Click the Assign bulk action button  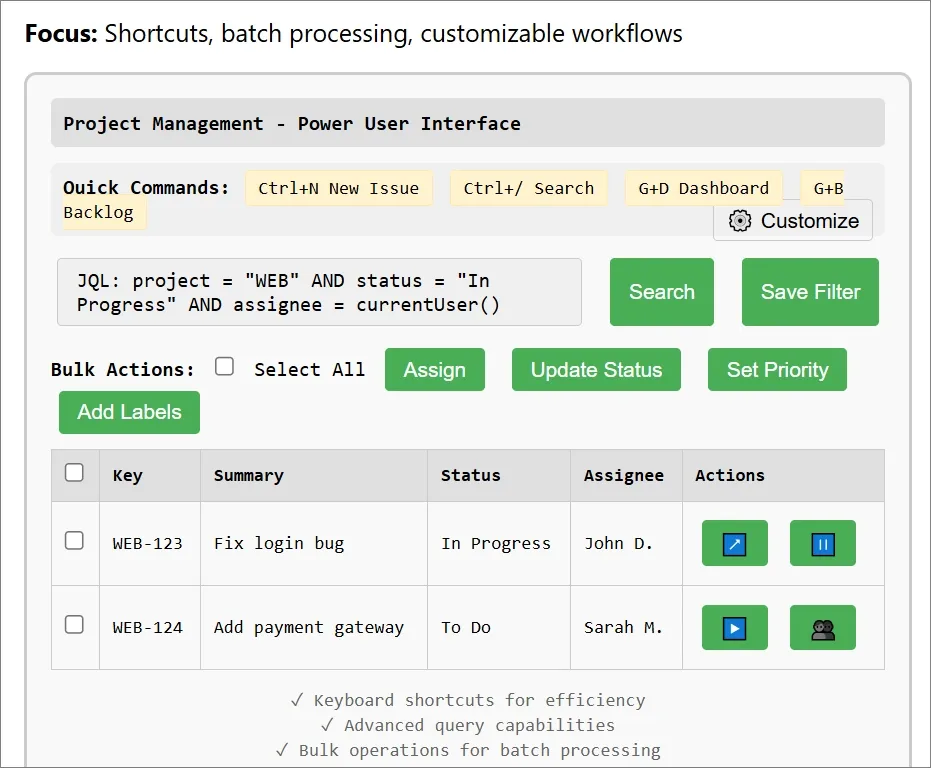tap(434, 370)
